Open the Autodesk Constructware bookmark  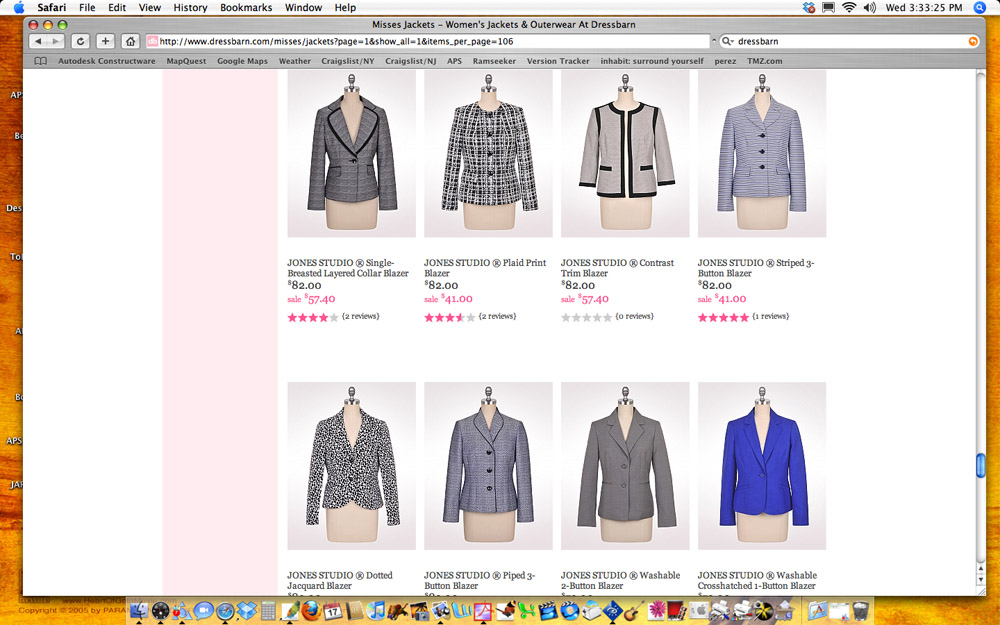point(107,61)
